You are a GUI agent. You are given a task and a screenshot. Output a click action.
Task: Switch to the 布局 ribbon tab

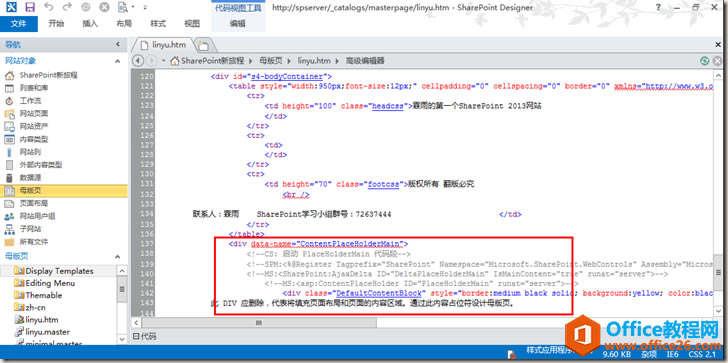click(124, 24)
